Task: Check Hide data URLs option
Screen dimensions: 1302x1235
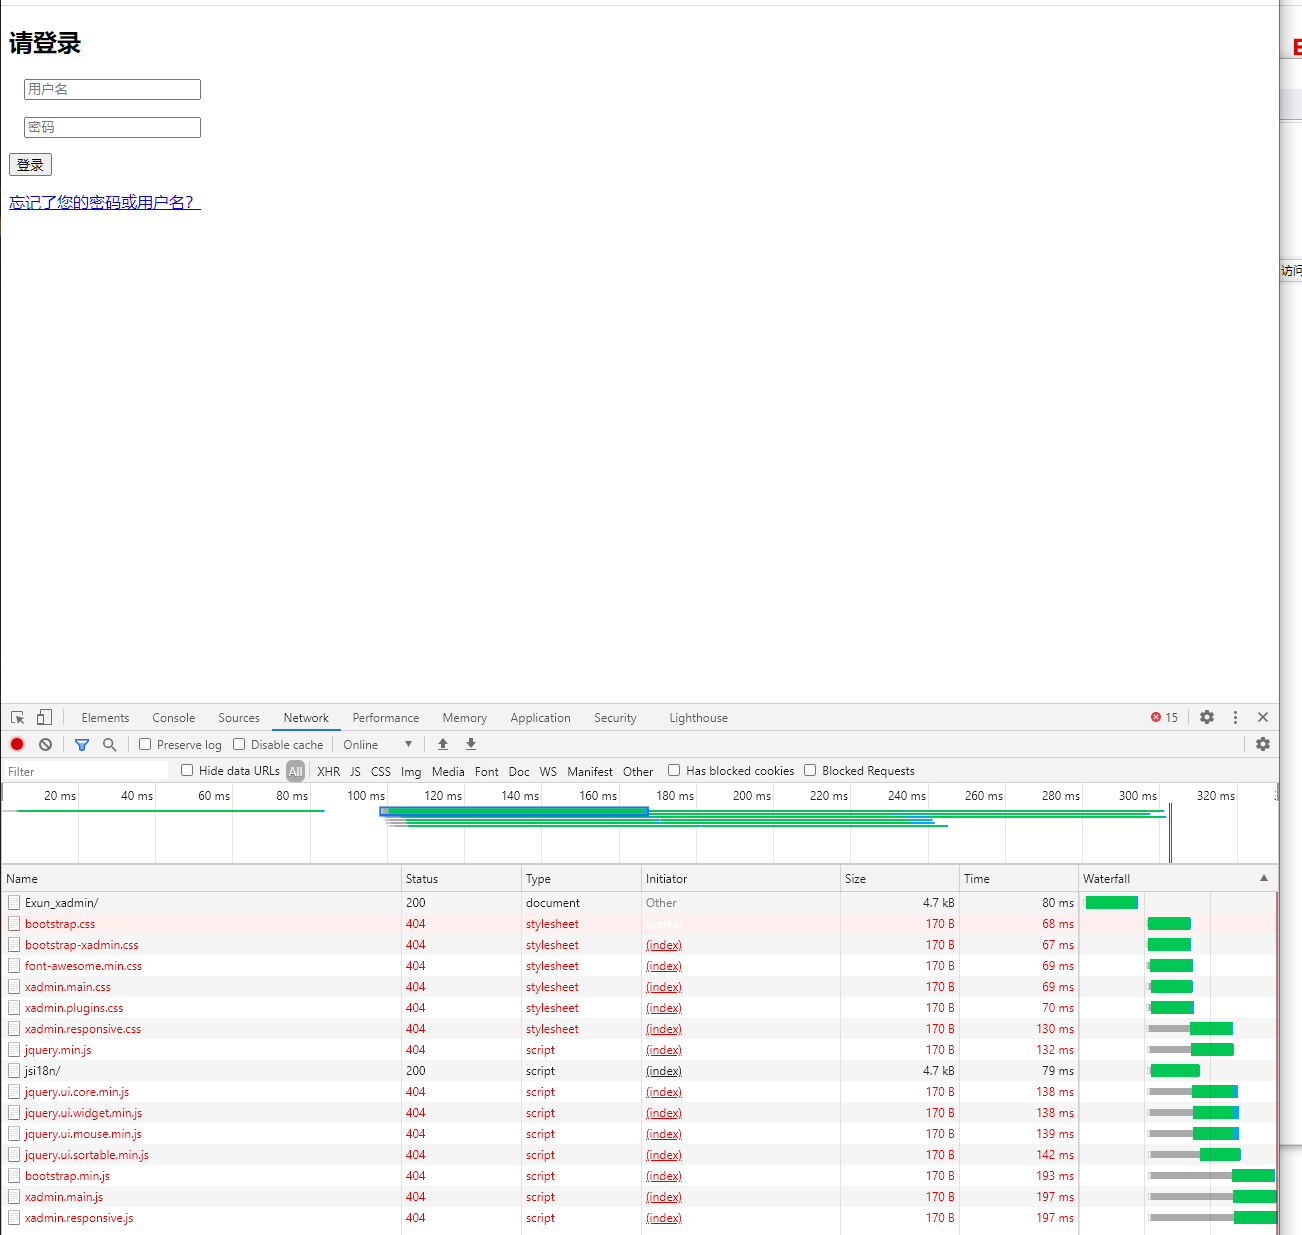Action: 187,770
